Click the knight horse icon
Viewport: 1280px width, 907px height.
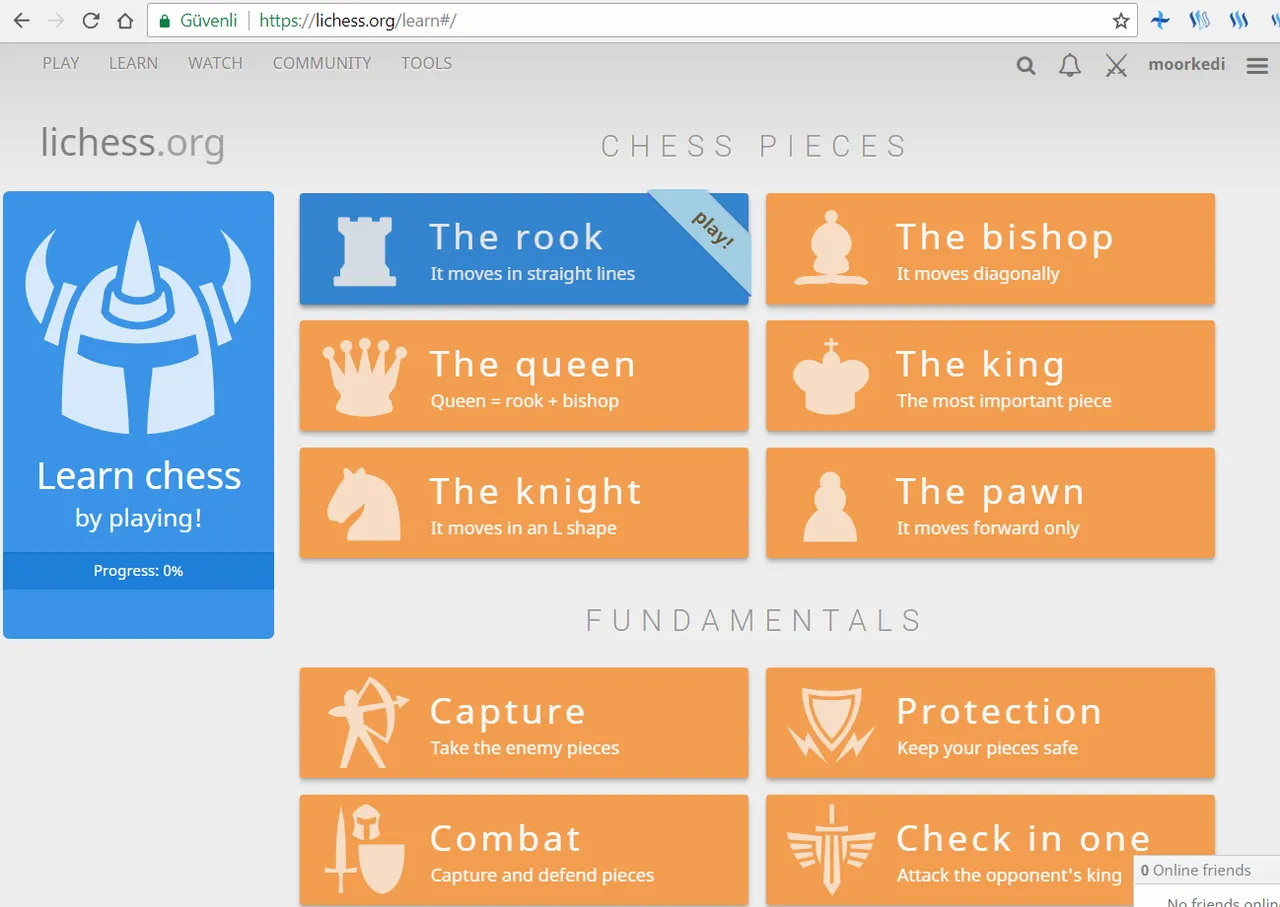pyautogui.click(x=364, y=504)
